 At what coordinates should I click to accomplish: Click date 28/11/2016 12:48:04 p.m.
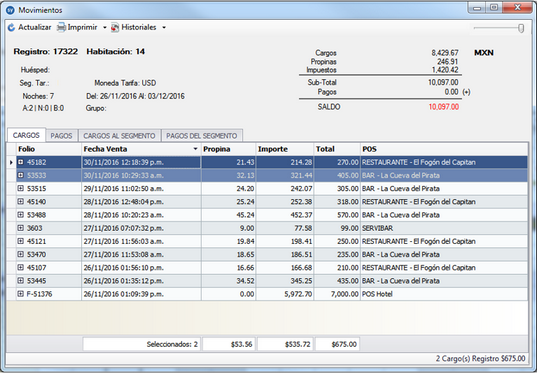pos(141,202)
